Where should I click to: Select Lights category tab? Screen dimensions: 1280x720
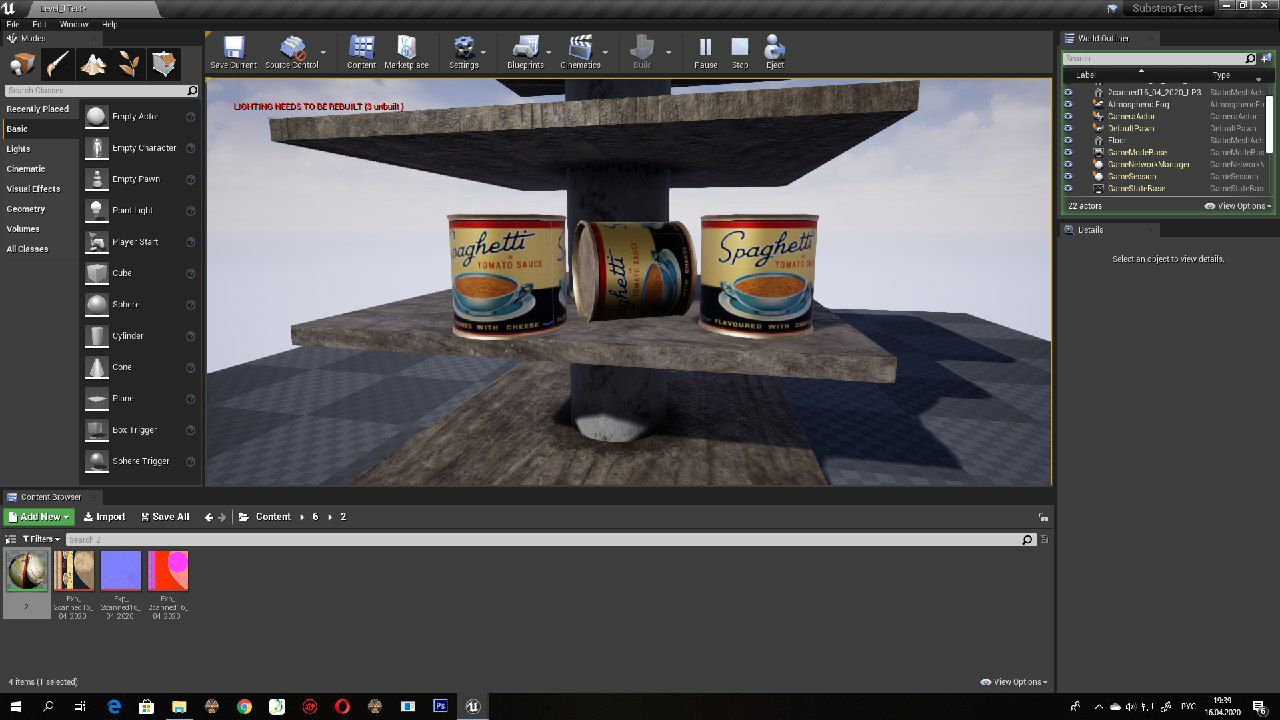pos(40,149)
